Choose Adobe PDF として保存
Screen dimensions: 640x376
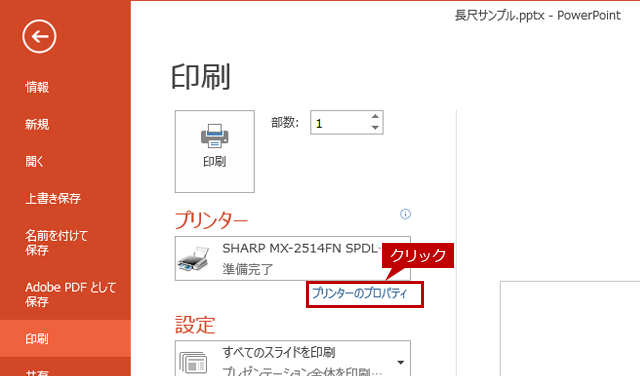70,294
